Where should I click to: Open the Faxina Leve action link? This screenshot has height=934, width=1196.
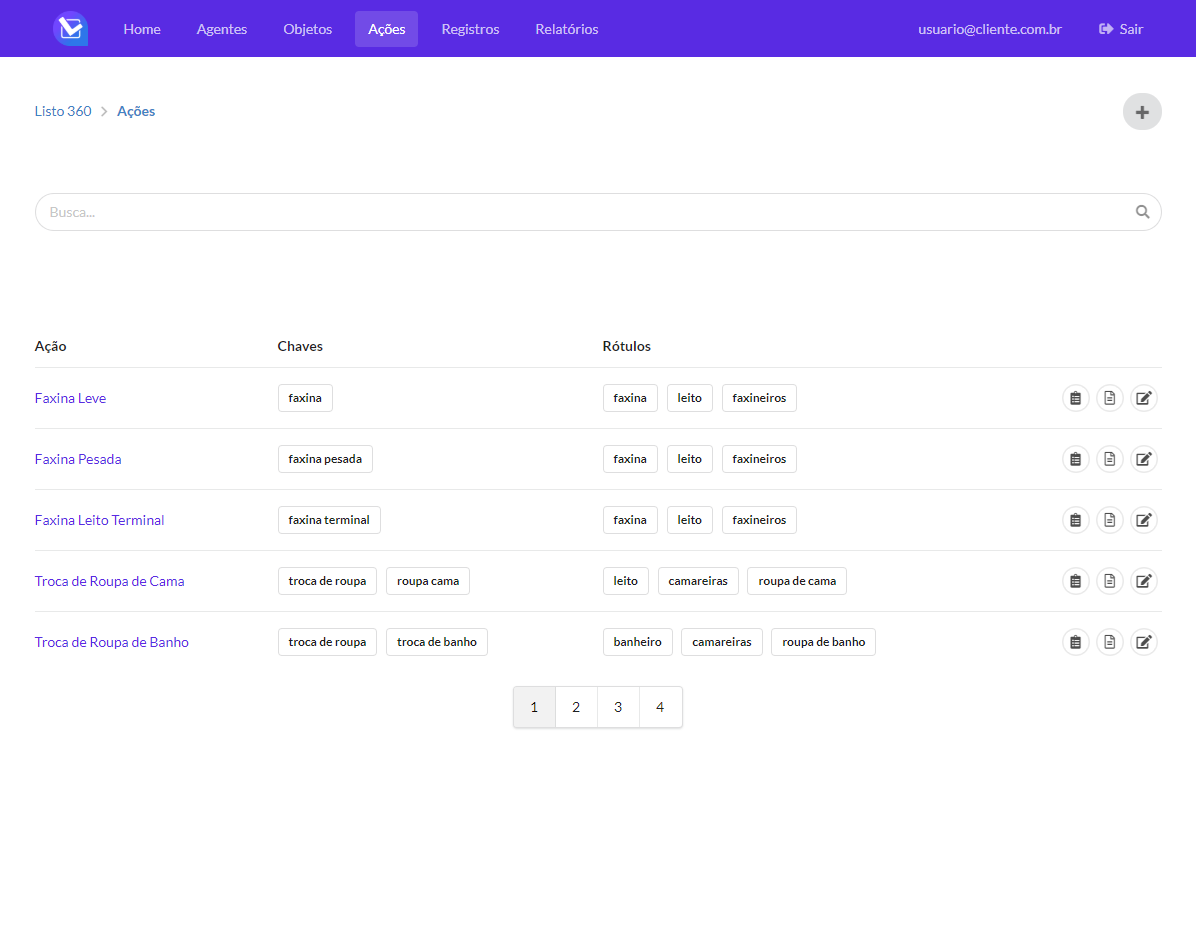[x=70, y=398]
